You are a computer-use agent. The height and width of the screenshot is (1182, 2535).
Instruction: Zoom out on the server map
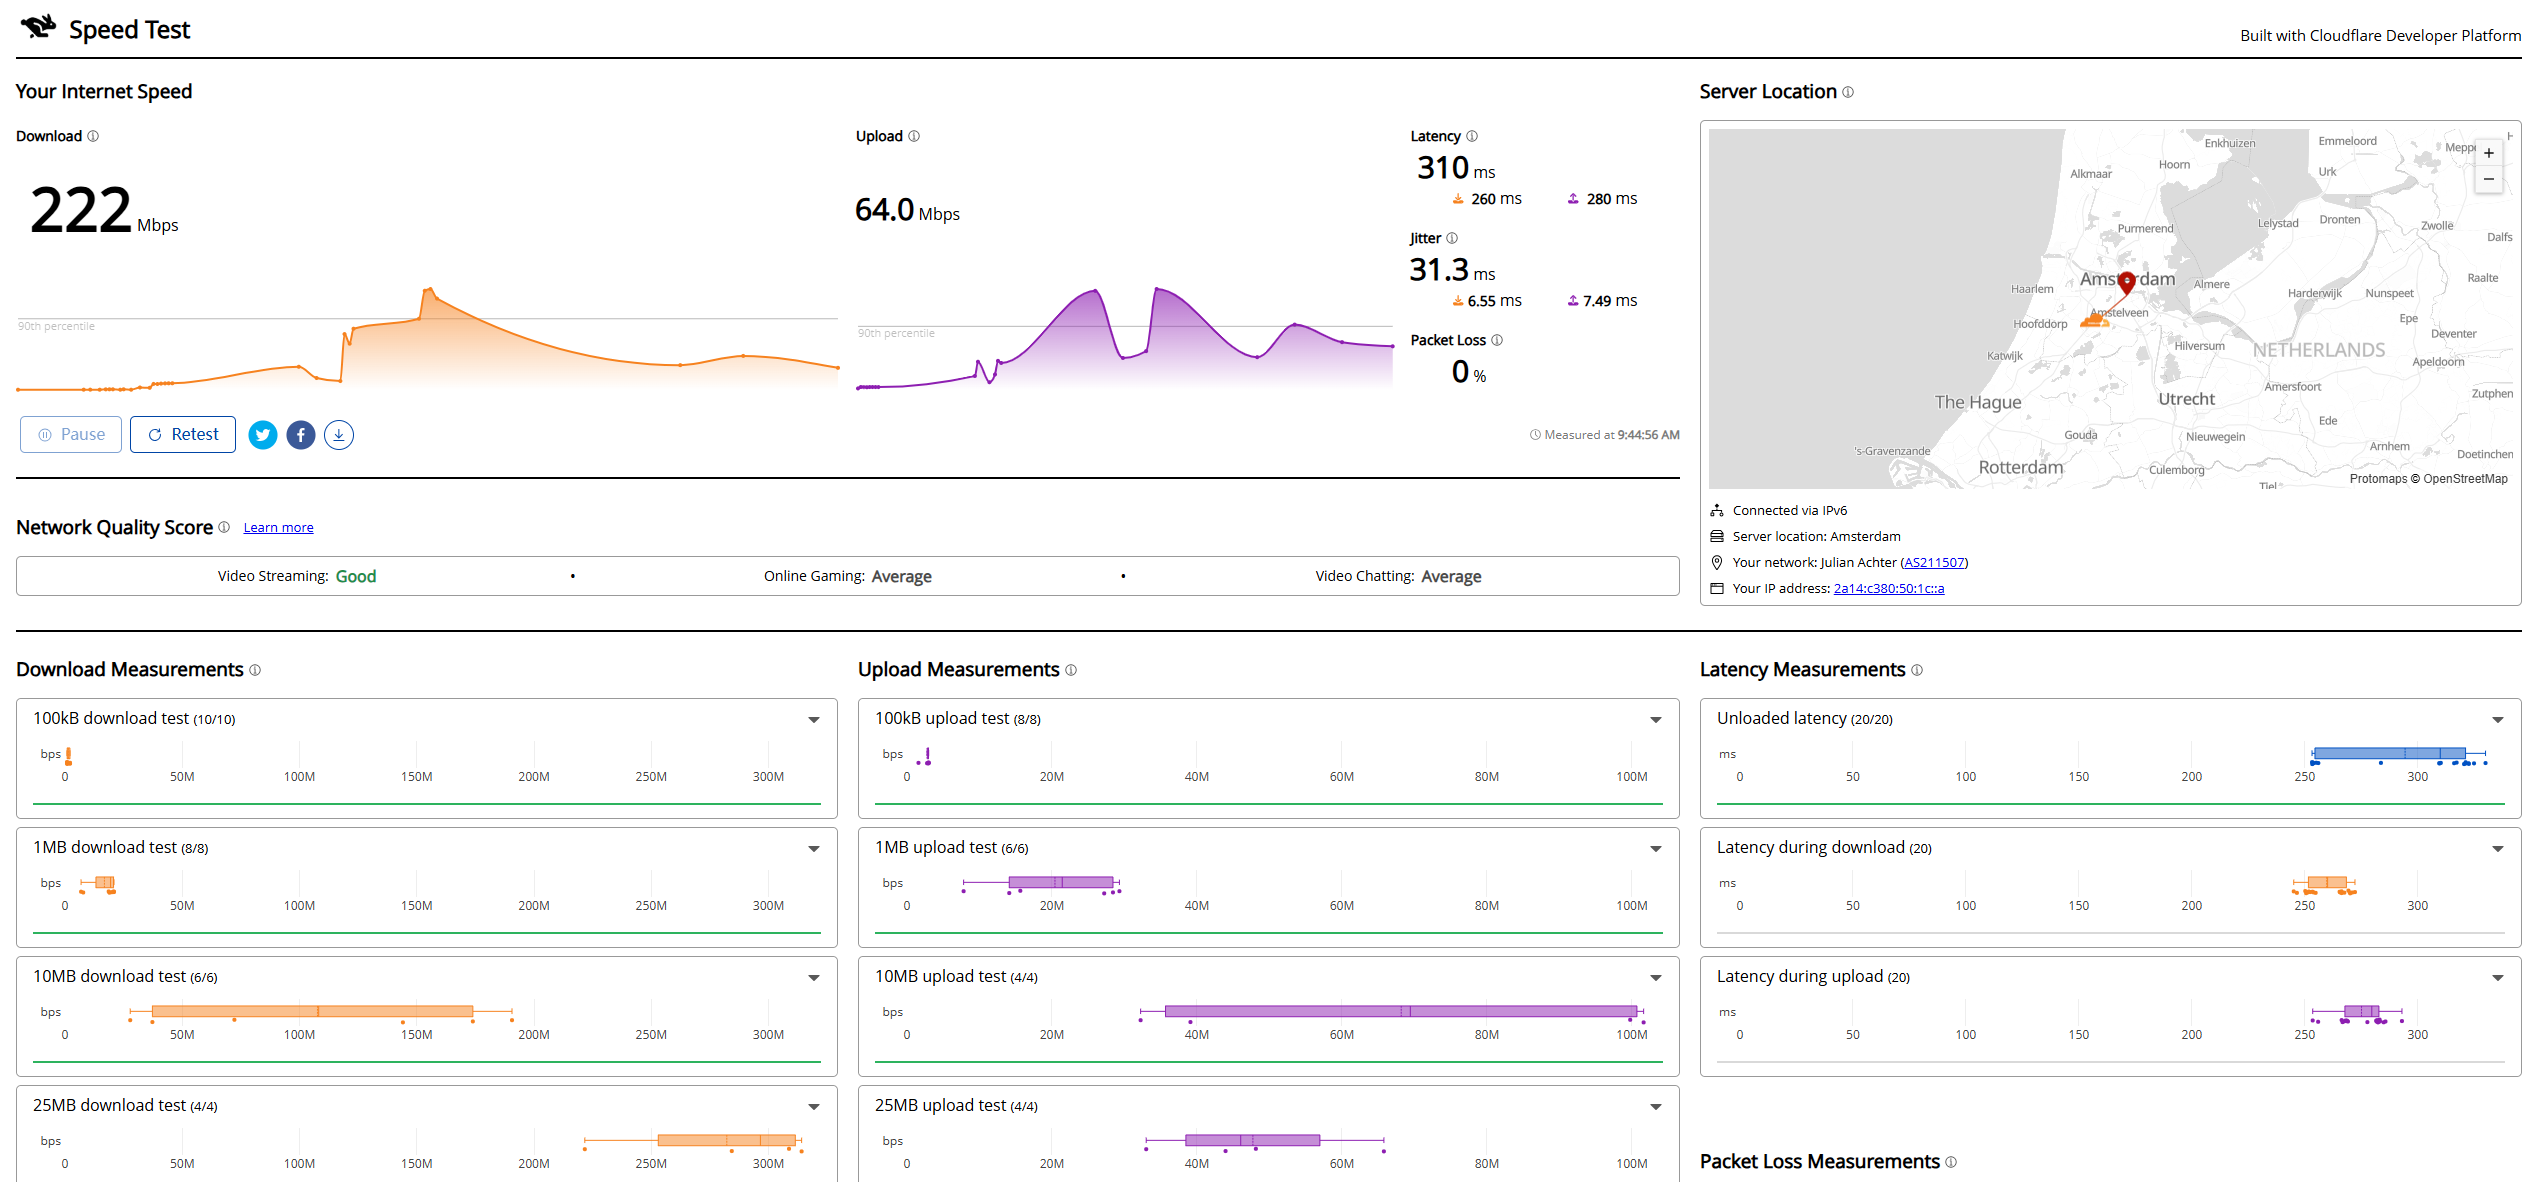tap(2489, 179)
